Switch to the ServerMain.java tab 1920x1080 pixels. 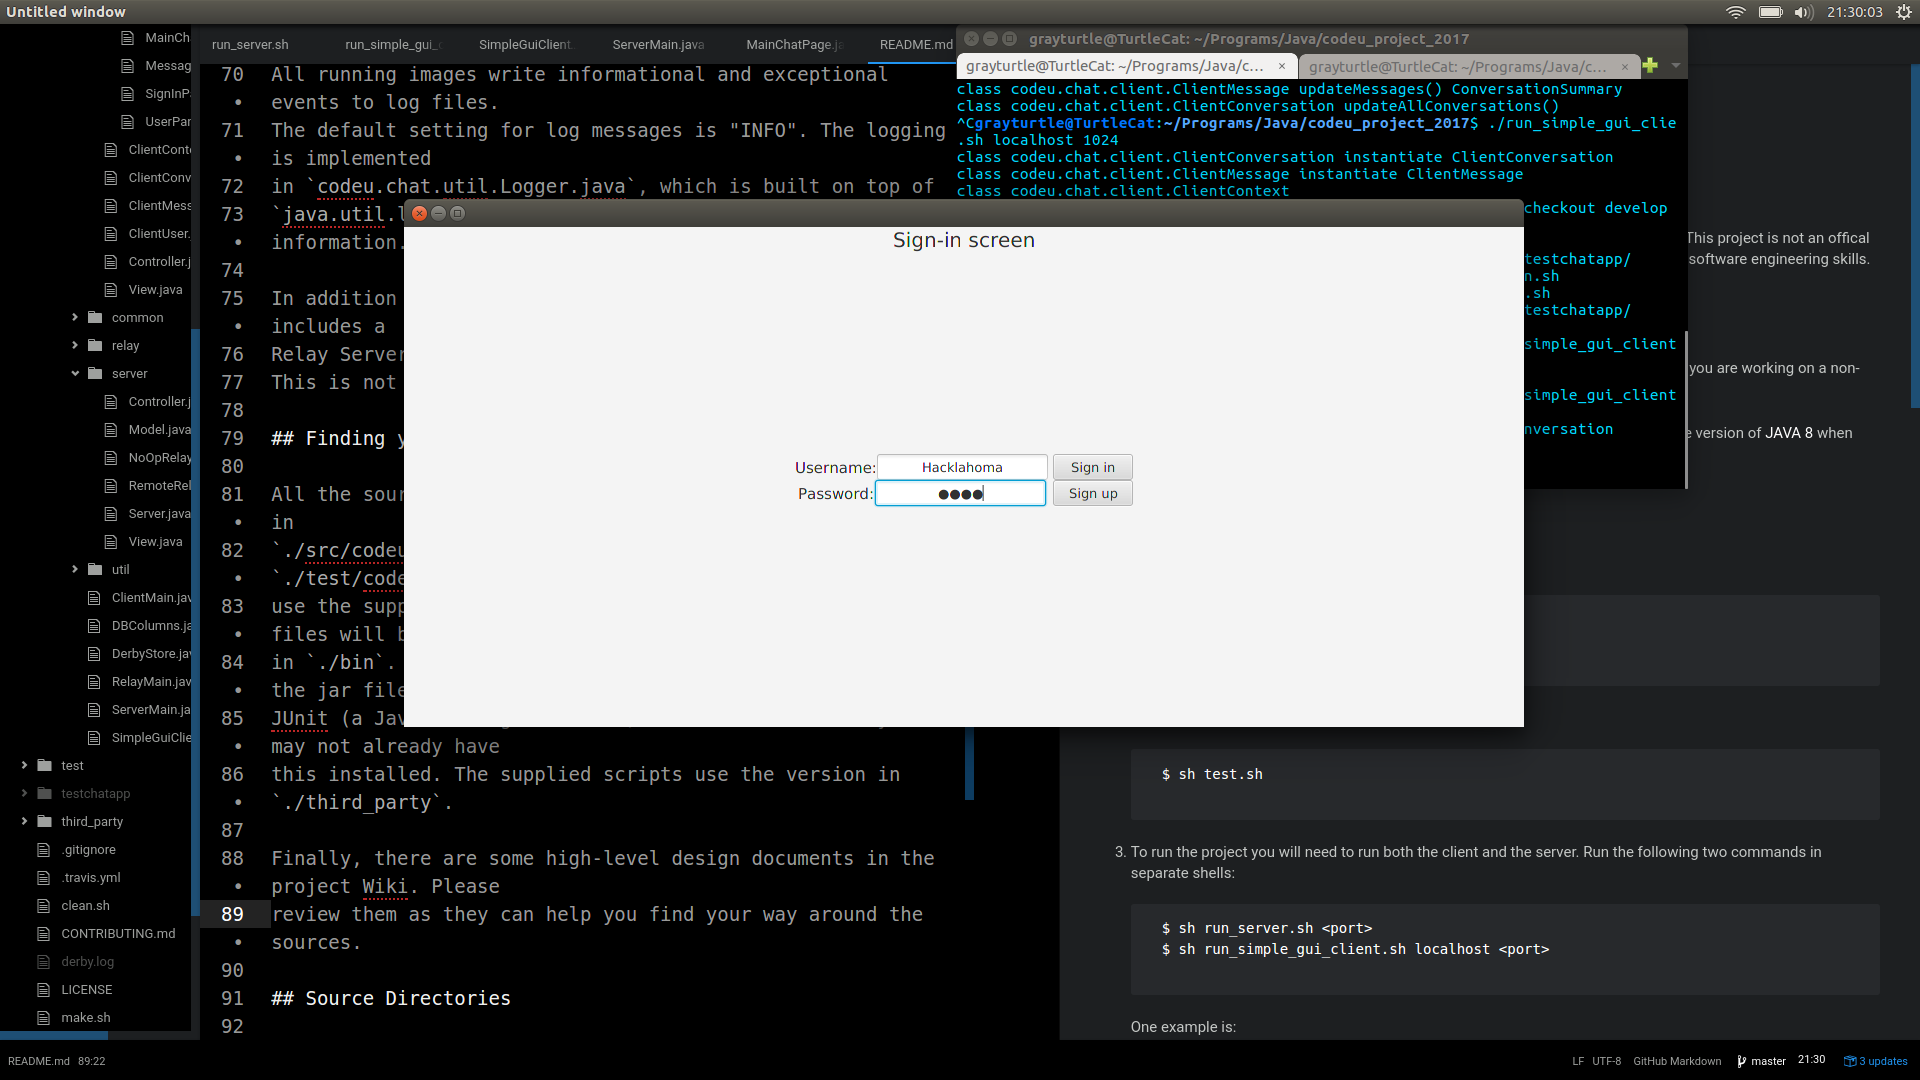(658, 45)
